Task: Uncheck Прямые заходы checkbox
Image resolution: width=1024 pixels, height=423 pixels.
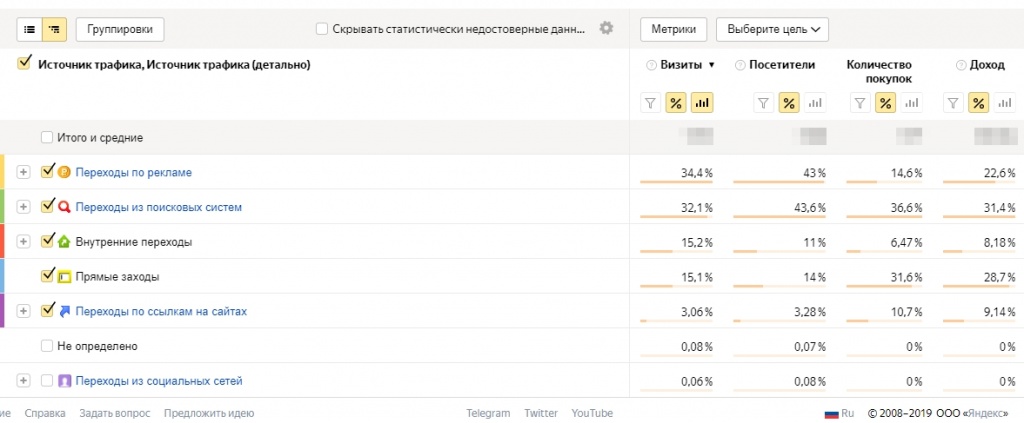Action: (x=47, y=275)
